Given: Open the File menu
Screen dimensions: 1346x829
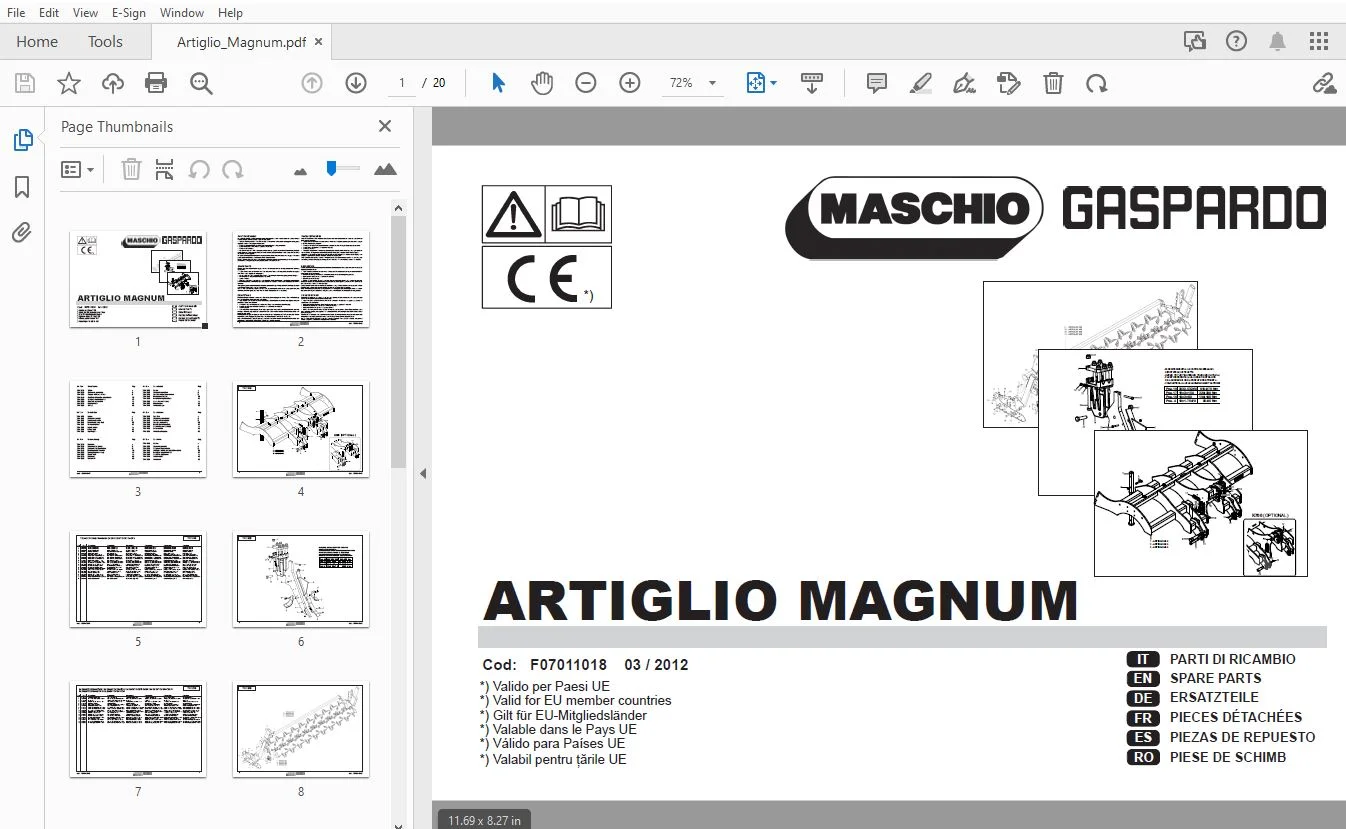Looking at the screenshot, I should click(x=16, y=13).
